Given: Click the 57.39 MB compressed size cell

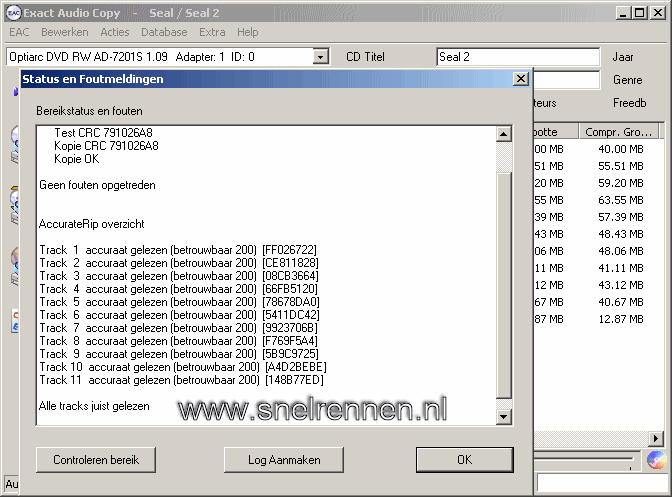Looking at the screenshot, I should point(621,217).
